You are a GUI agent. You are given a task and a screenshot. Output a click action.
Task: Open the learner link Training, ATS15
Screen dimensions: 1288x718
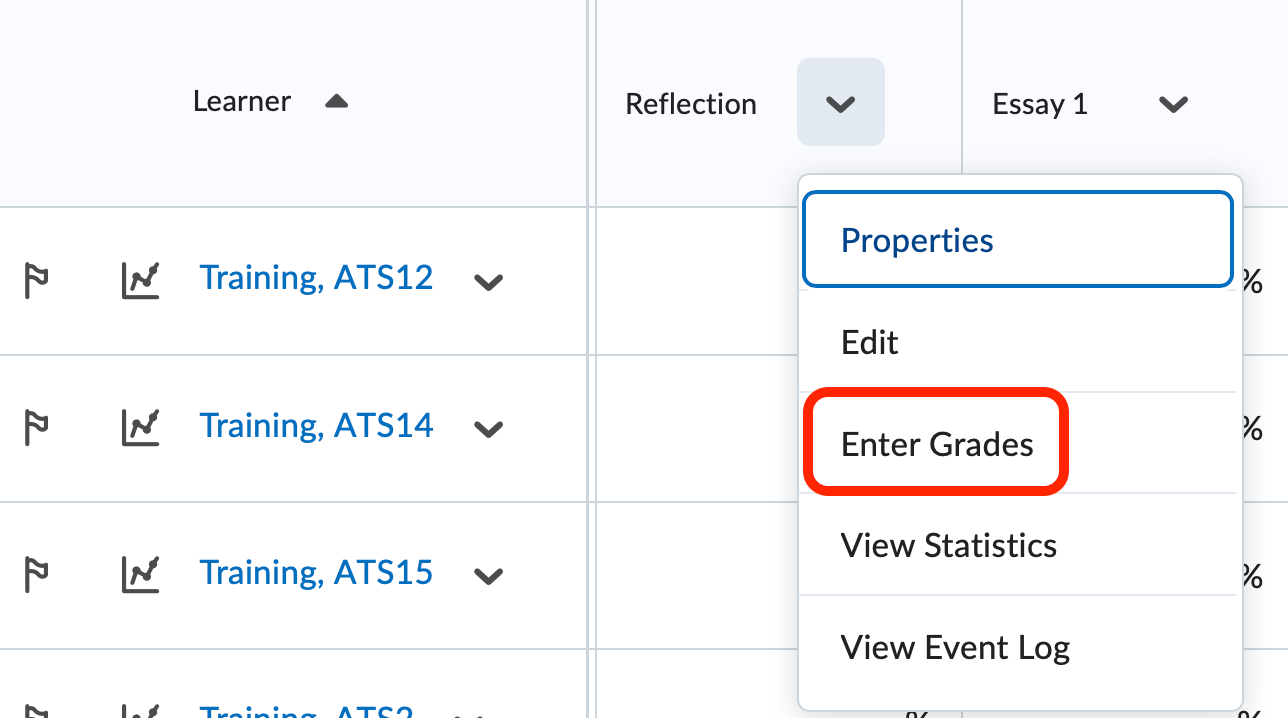[316, 571]
